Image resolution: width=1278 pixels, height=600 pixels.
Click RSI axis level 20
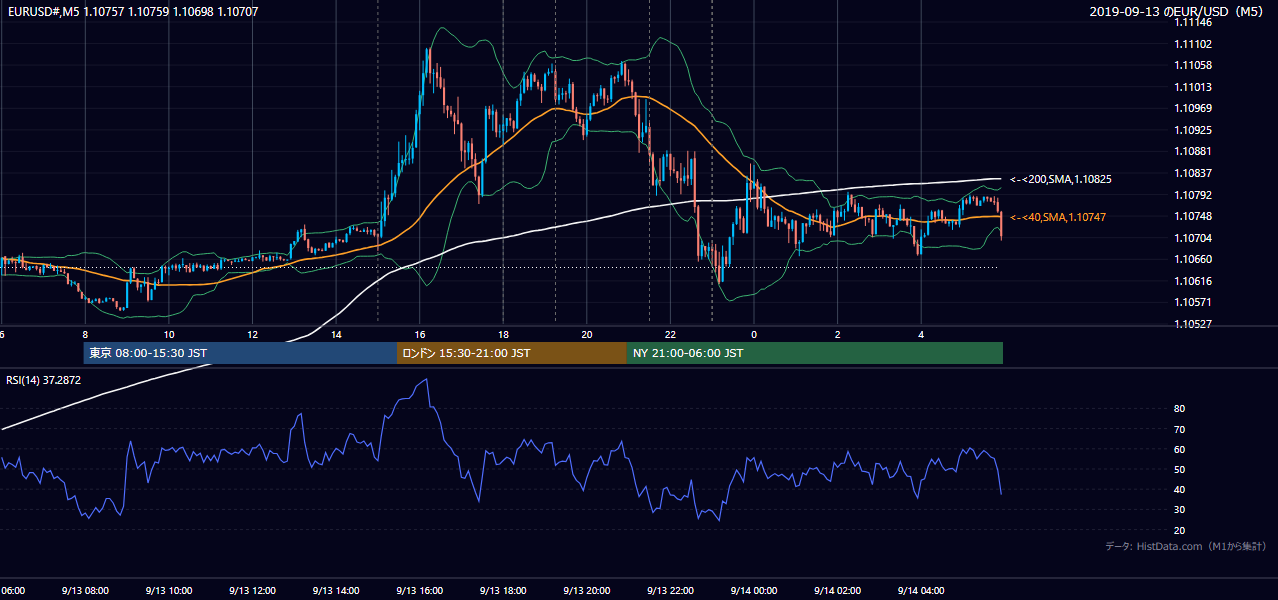[1179, 530]
